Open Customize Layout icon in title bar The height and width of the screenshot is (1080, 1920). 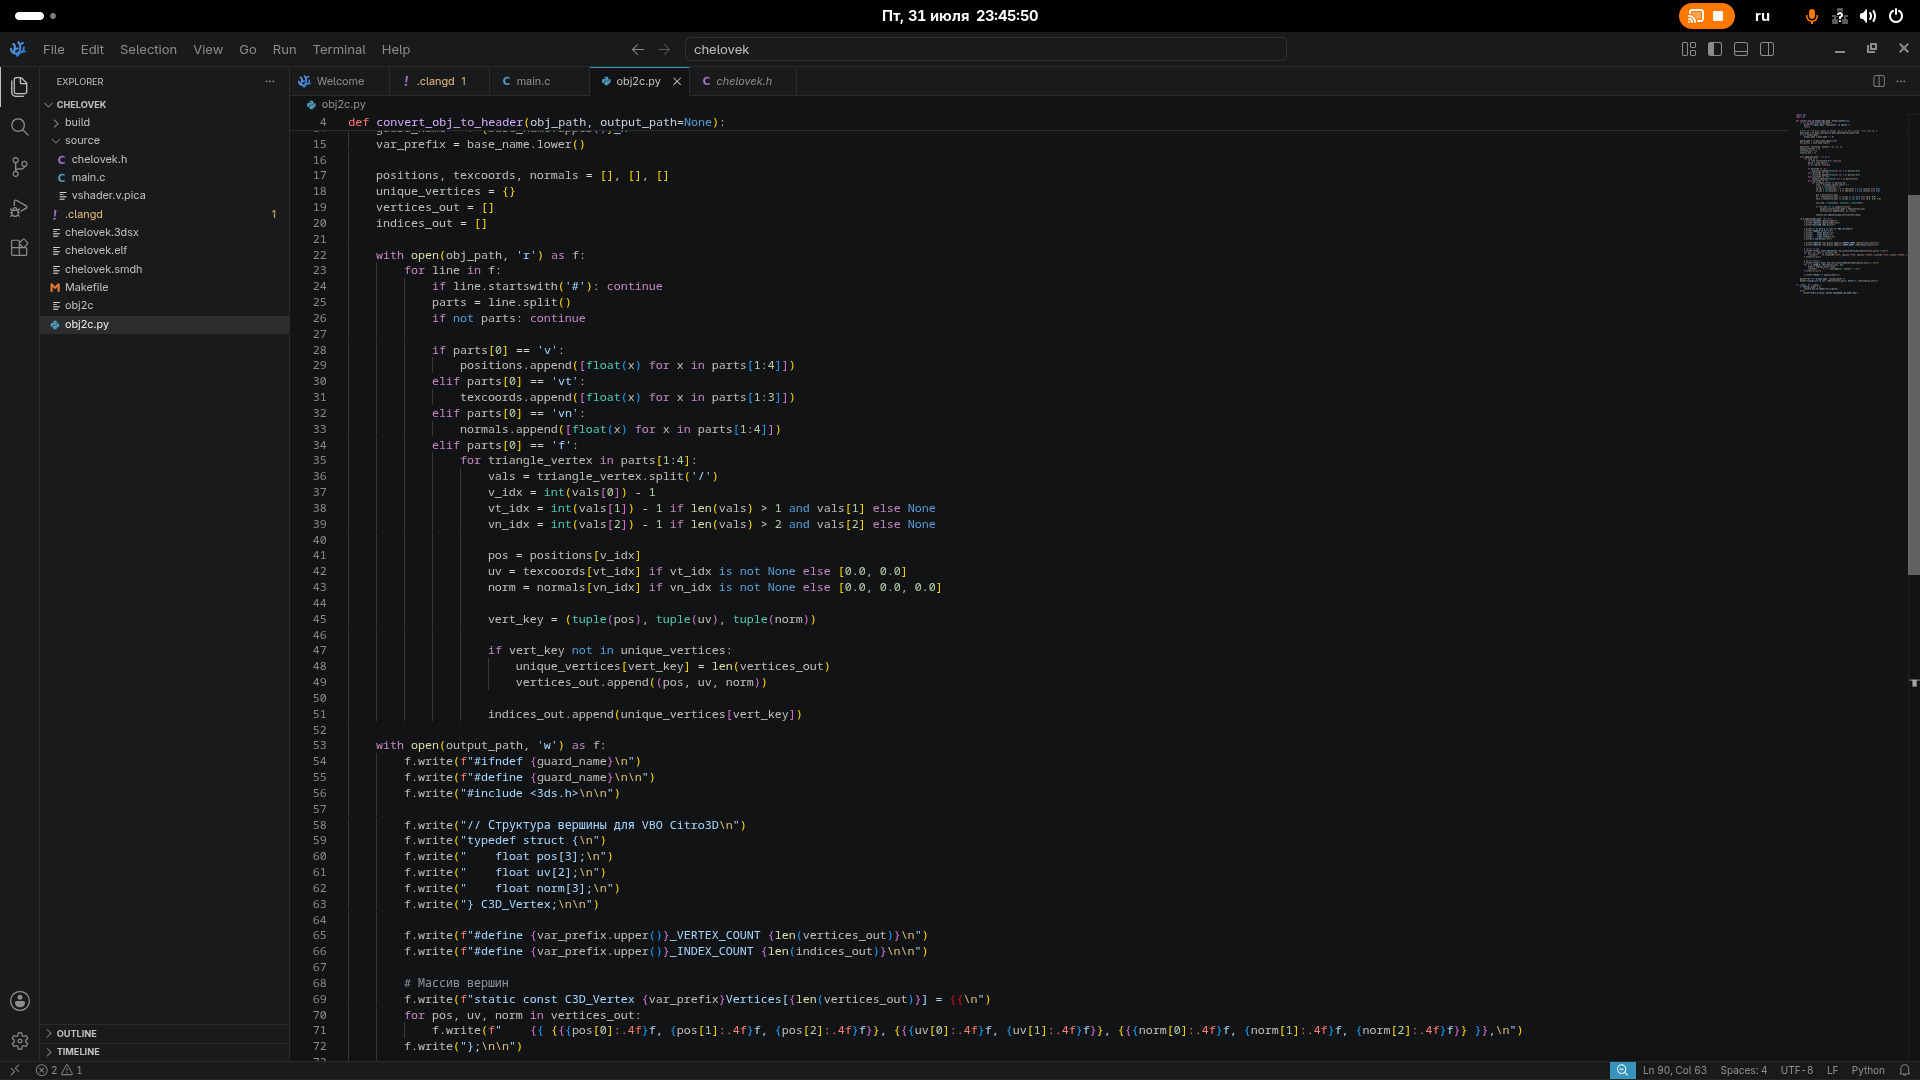[x=1689, y=49]
